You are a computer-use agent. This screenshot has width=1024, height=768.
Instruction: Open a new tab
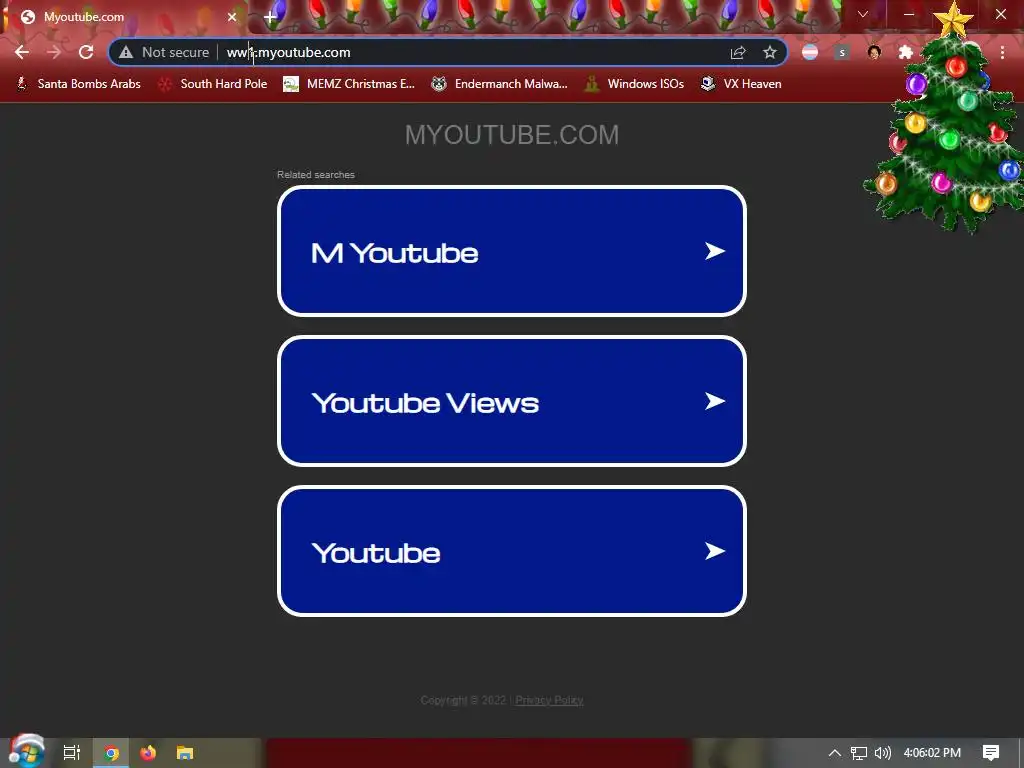[x=270, y=17]
